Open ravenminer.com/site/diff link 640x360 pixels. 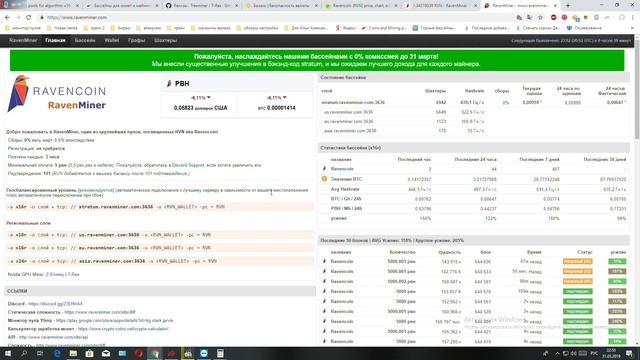100,312
